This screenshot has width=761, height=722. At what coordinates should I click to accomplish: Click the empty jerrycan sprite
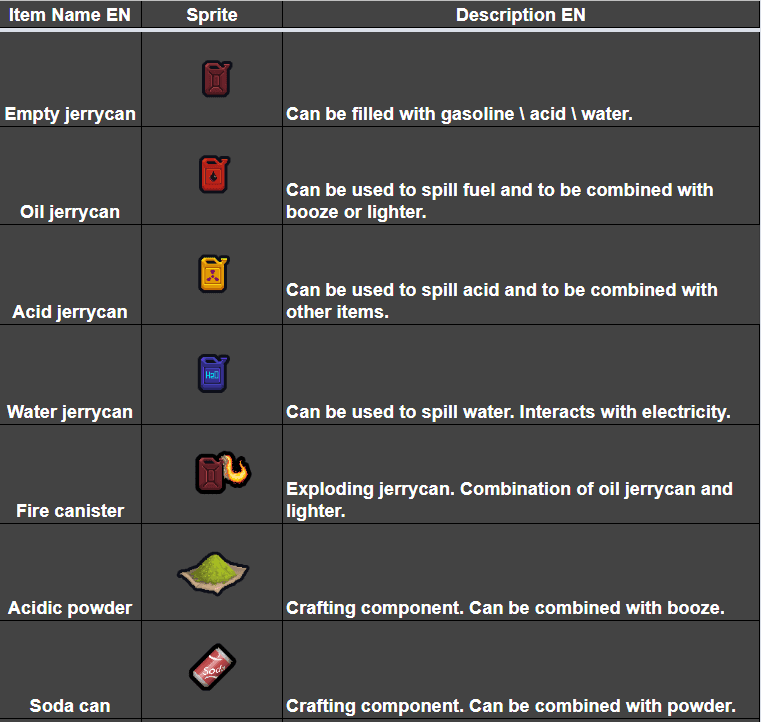216,79
